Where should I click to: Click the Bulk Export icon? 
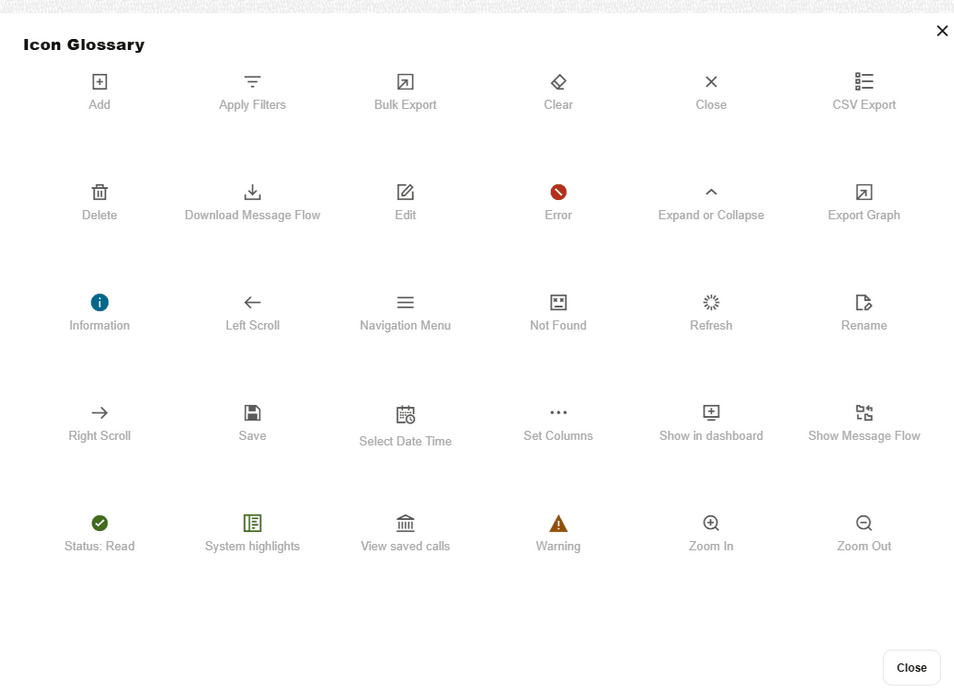(x=405, y=81)
